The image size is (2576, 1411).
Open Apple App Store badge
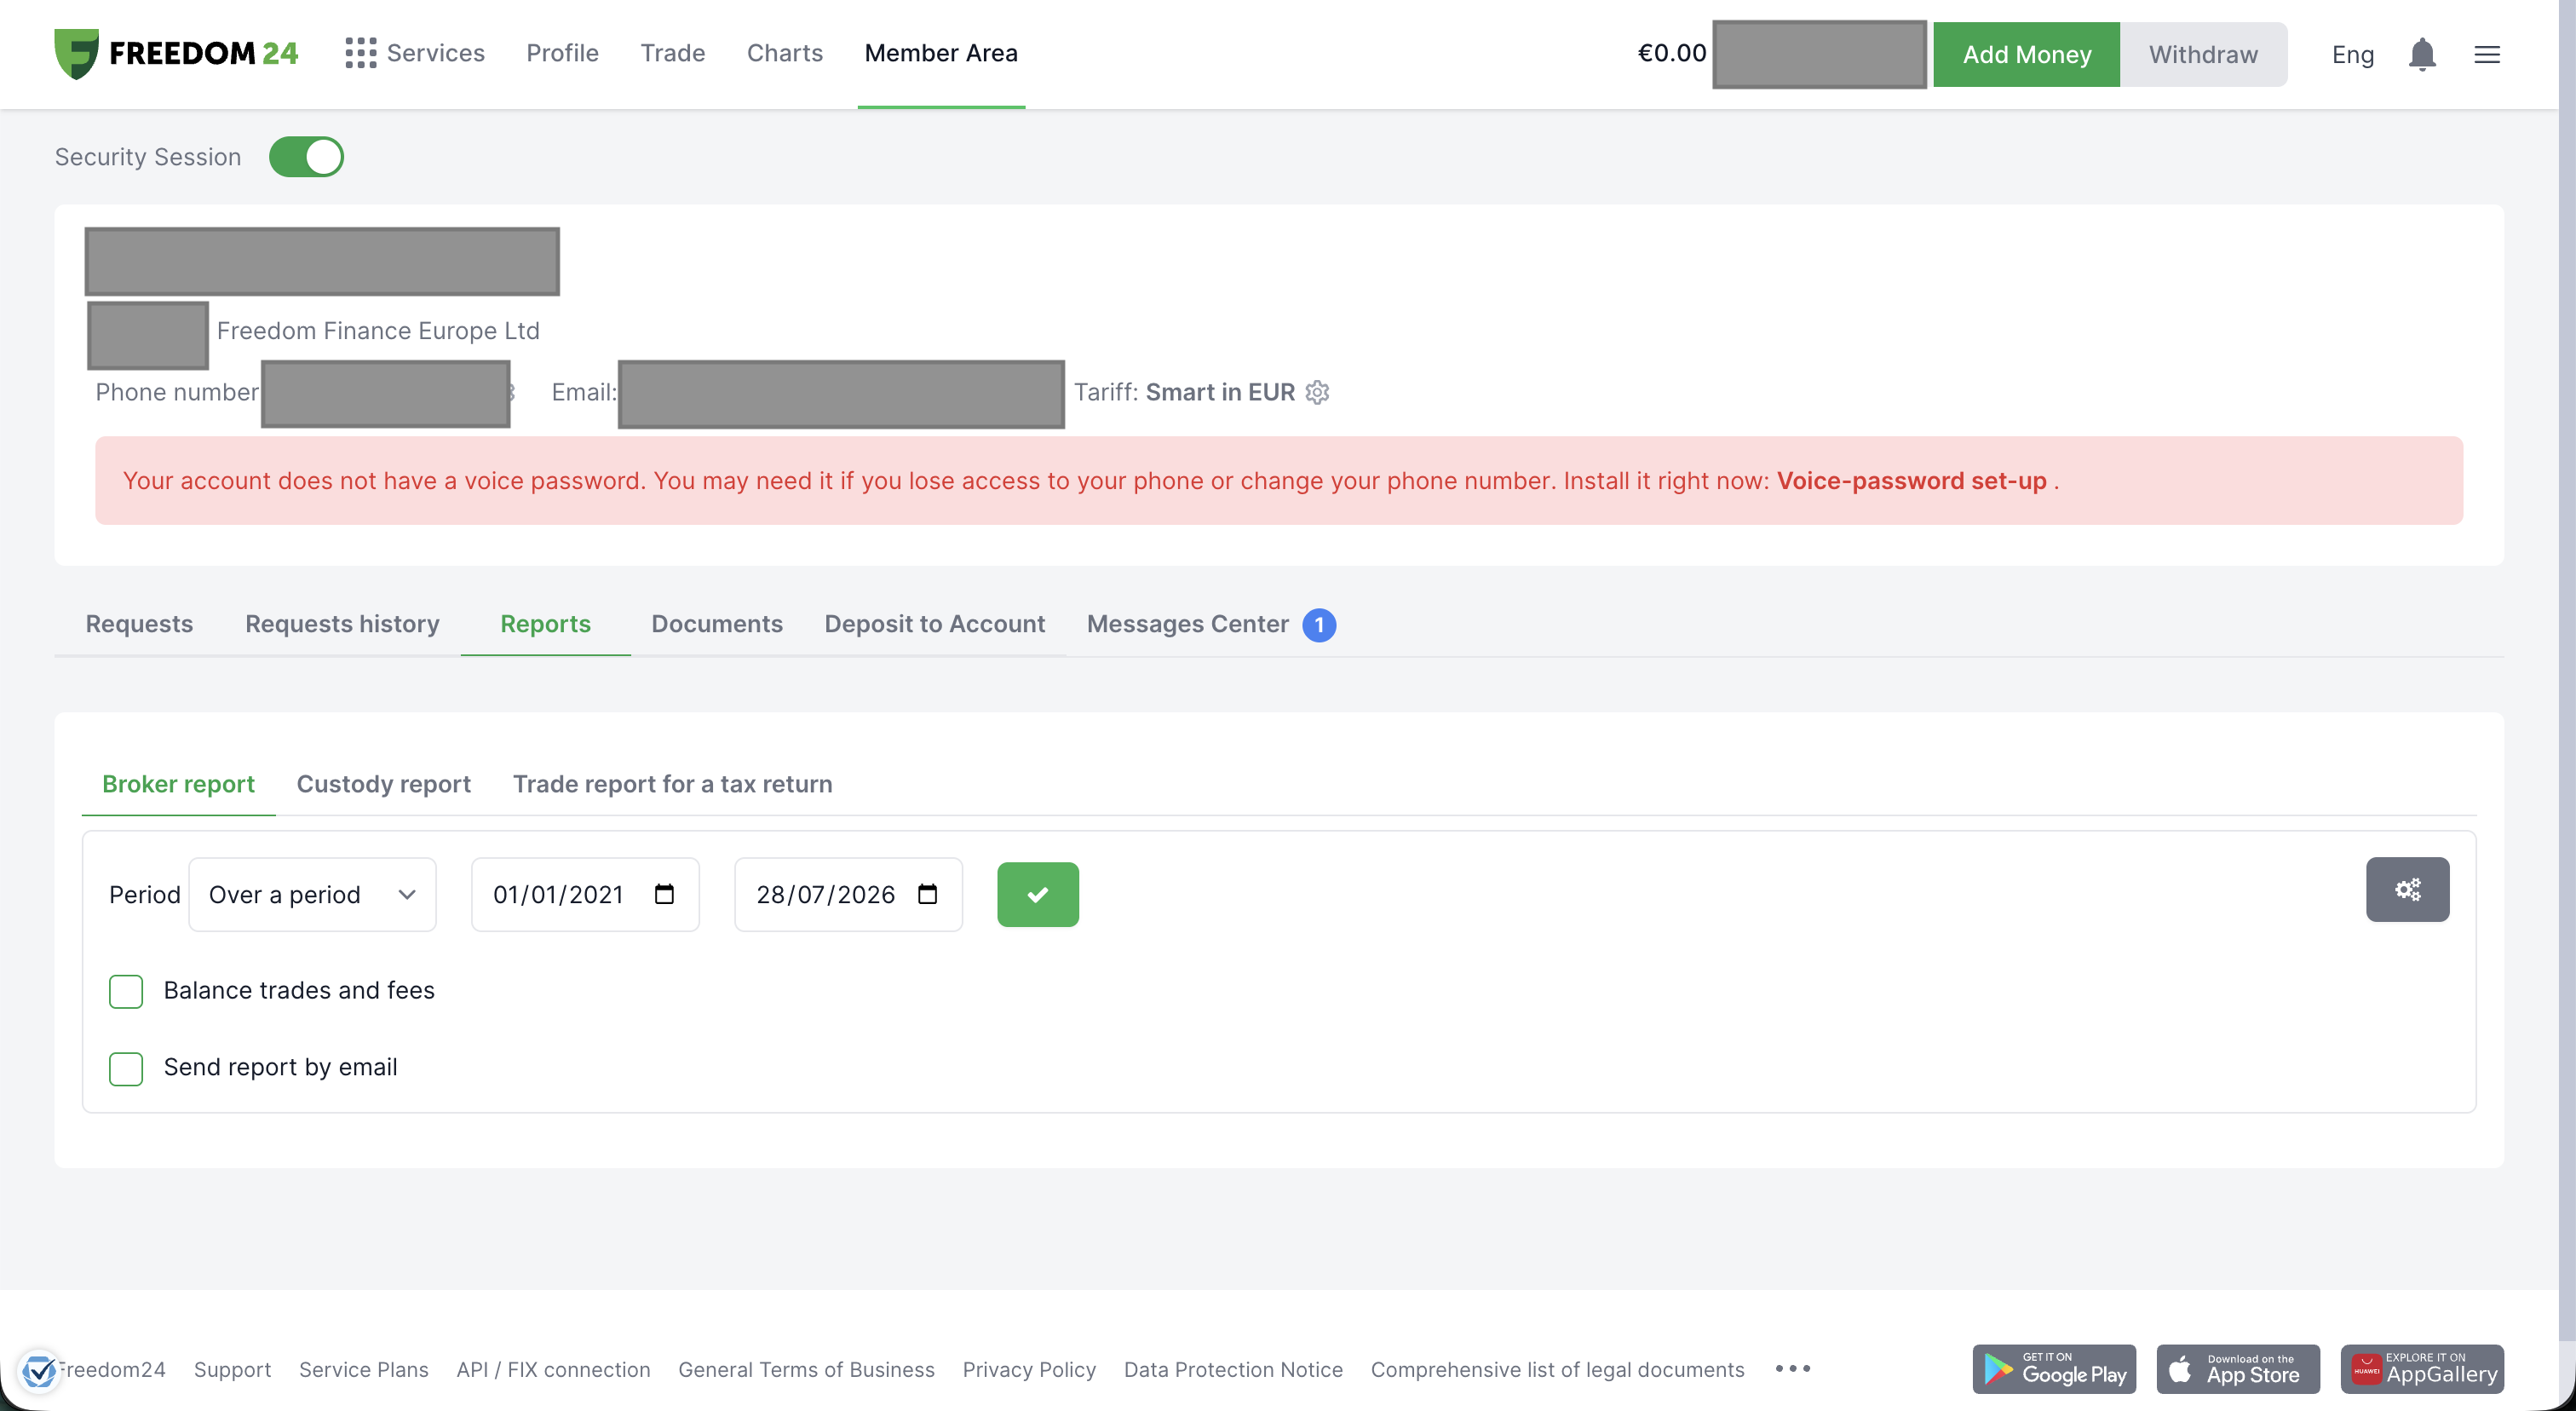tap(2238, 1369)
